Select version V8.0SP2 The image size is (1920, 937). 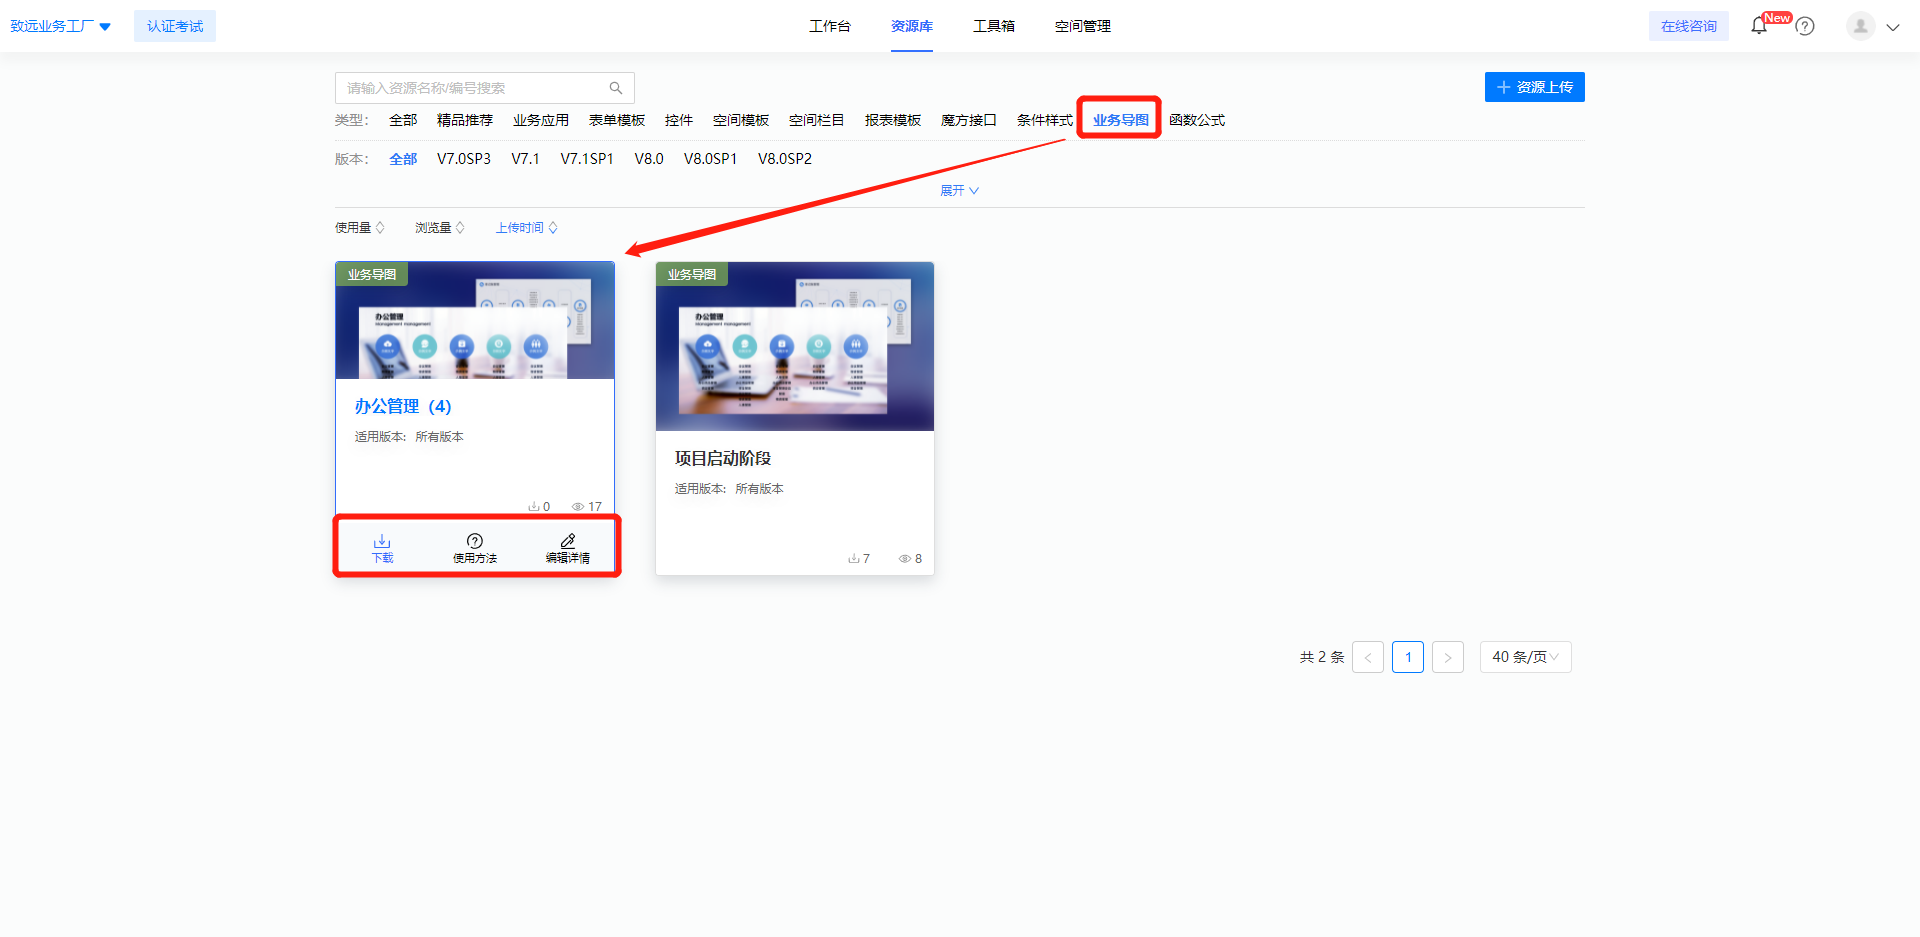point(785,159)
